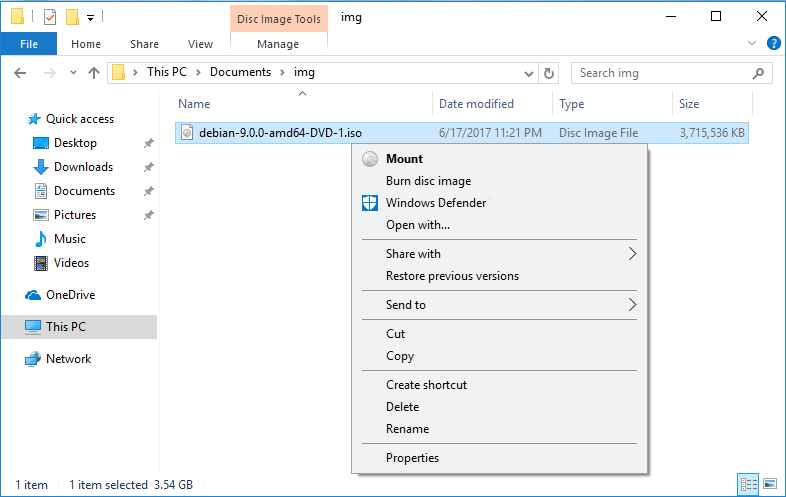This screenshot has width=786, height=497.
Task: Click the Properties checkmark icon in quick access toolbar
Action: pyautogui.click(x=50, y=17)
